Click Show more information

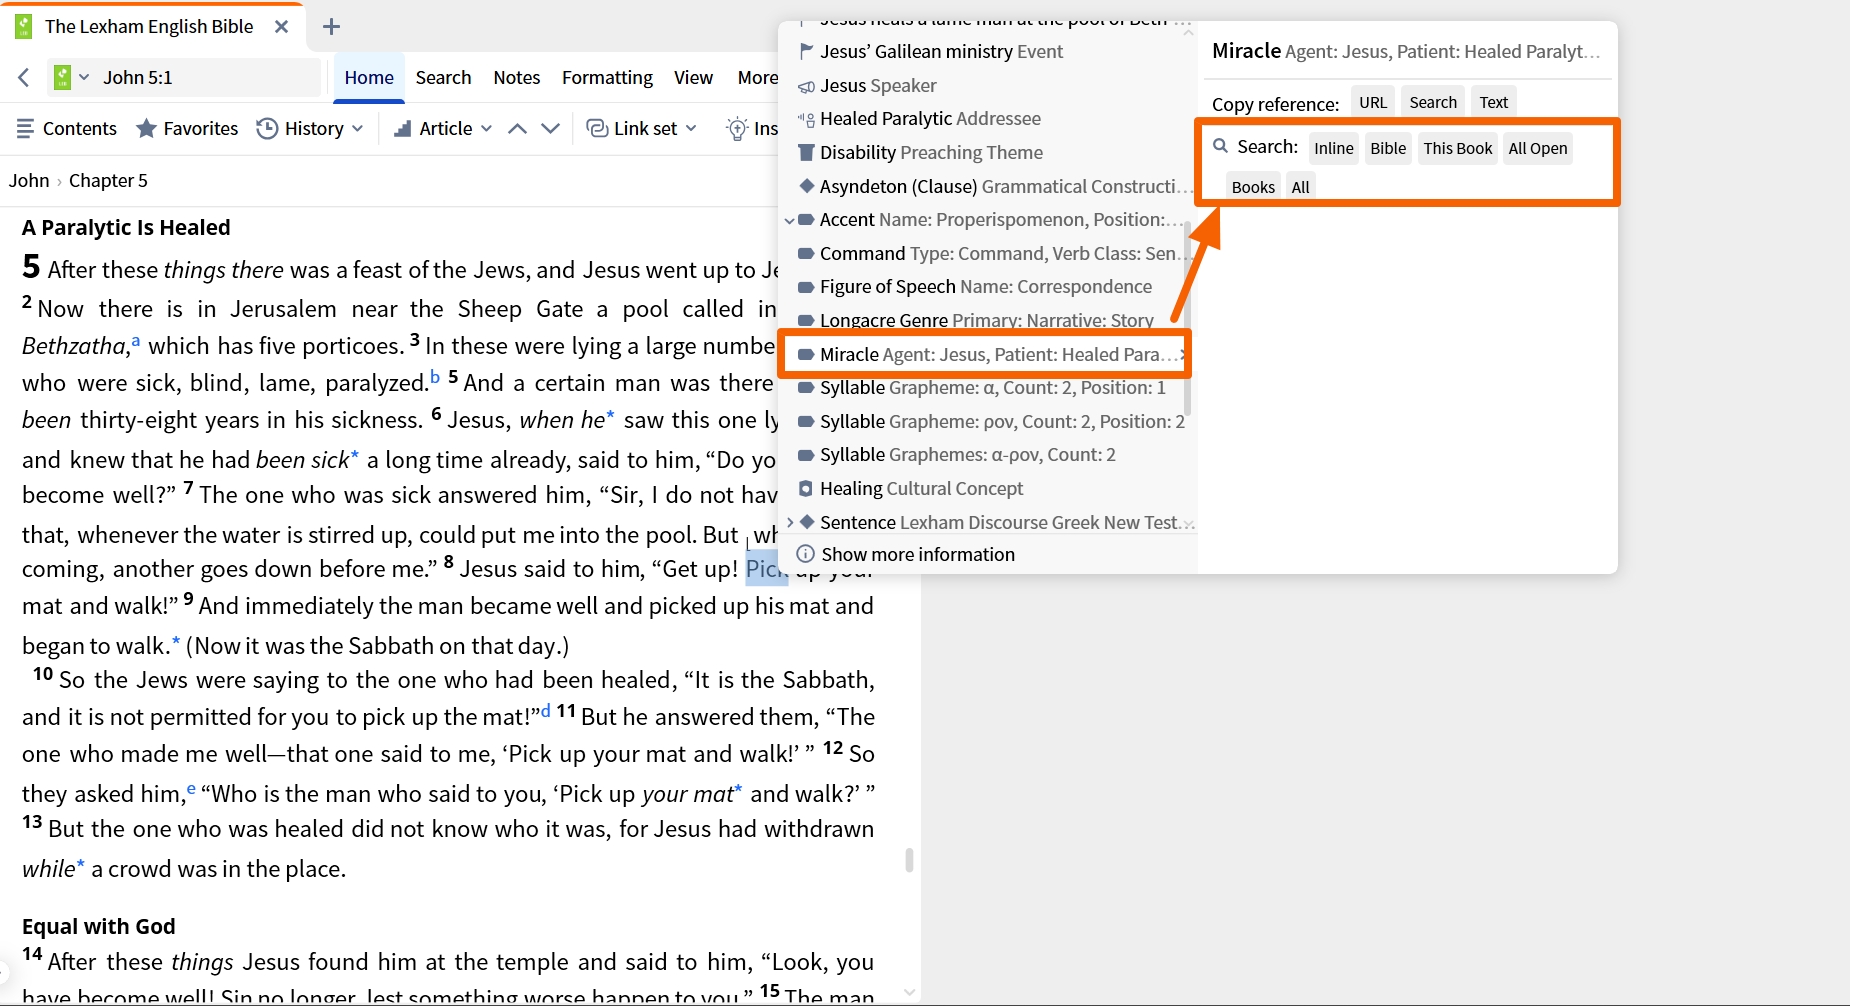tap(905, 554)
